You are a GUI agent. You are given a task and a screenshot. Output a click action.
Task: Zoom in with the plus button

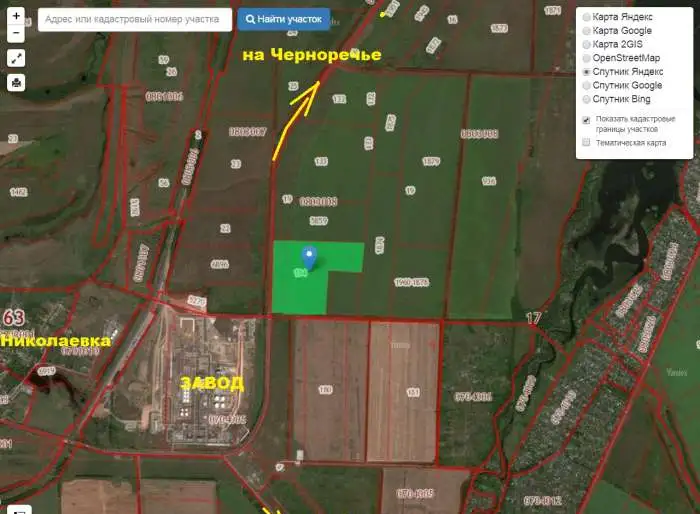pyautogui.click(x=16, y=17)
